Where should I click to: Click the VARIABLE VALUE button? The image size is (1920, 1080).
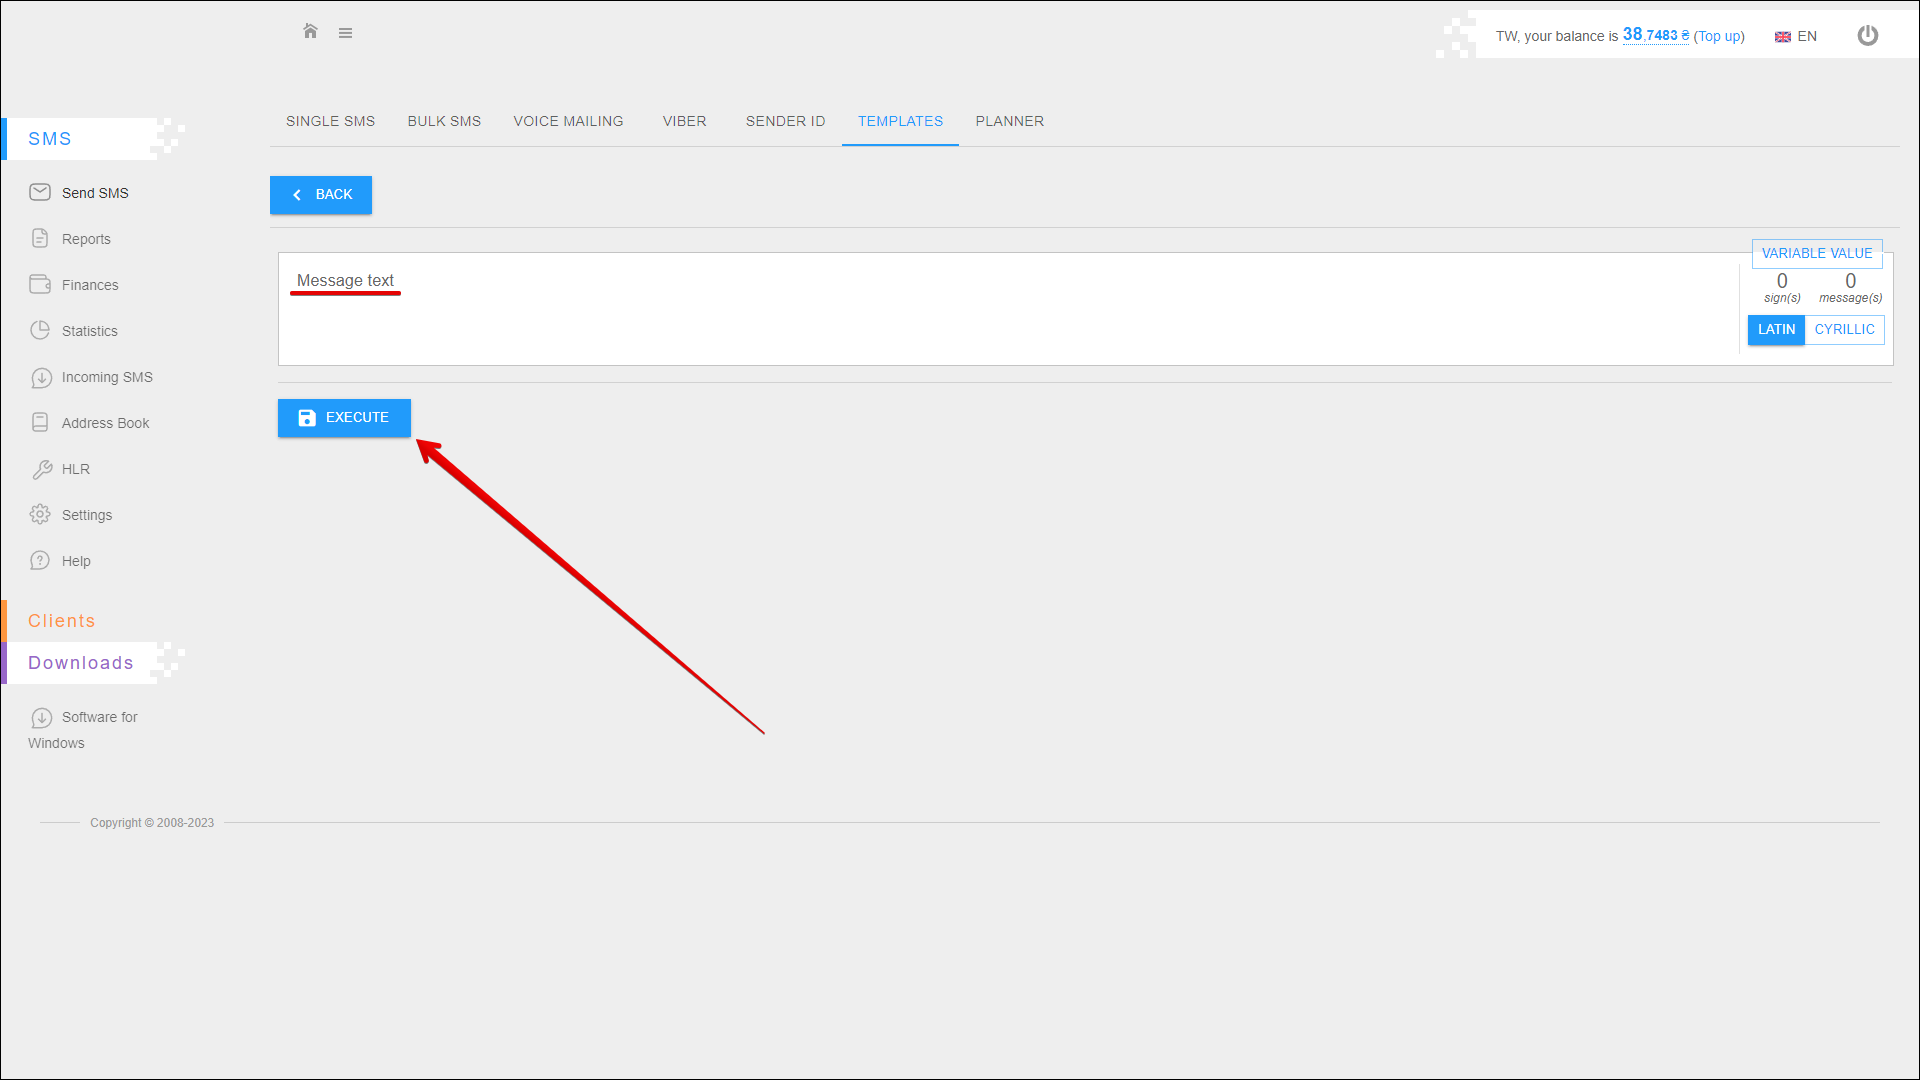tap(1816, 254)
